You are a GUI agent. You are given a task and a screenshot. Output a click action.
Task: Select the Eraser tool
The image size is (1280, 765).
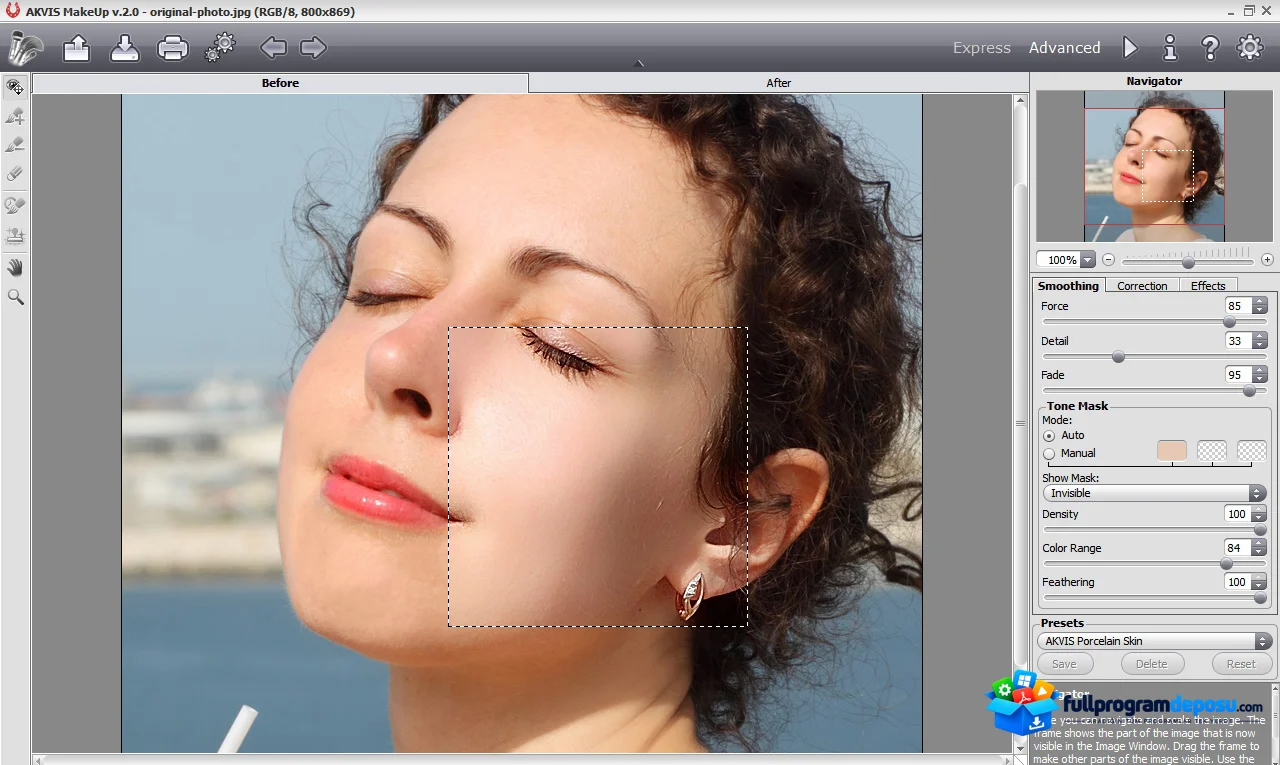15,174
